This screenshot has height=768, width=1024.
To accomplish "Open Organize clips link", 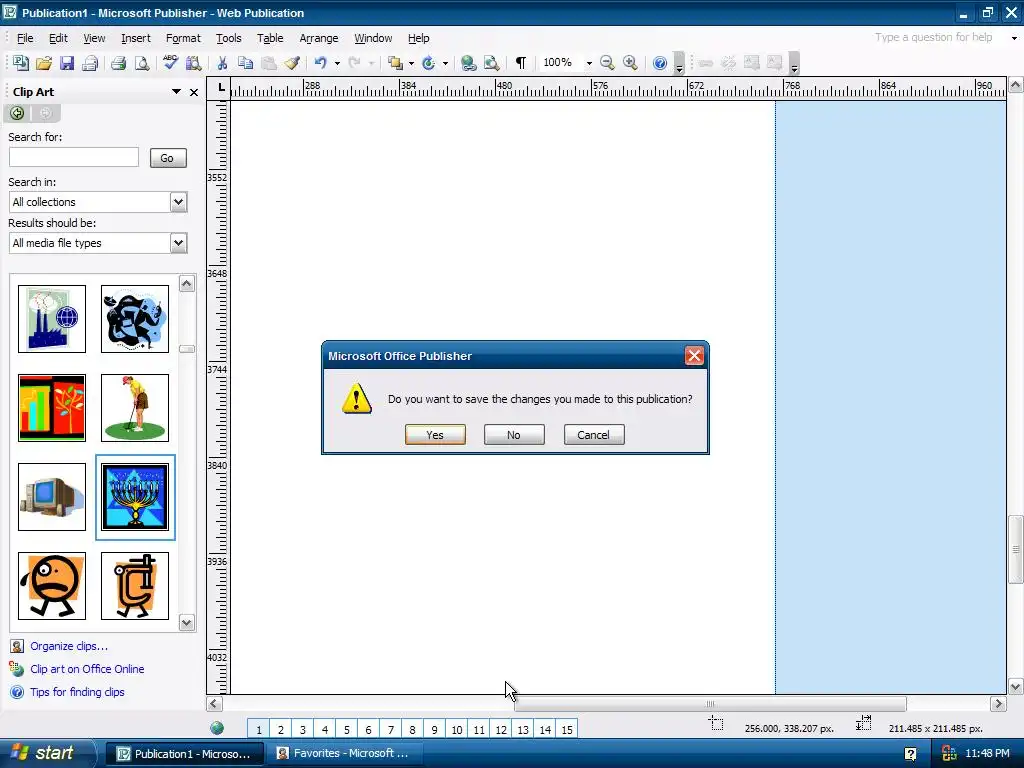I will [69, 646].
